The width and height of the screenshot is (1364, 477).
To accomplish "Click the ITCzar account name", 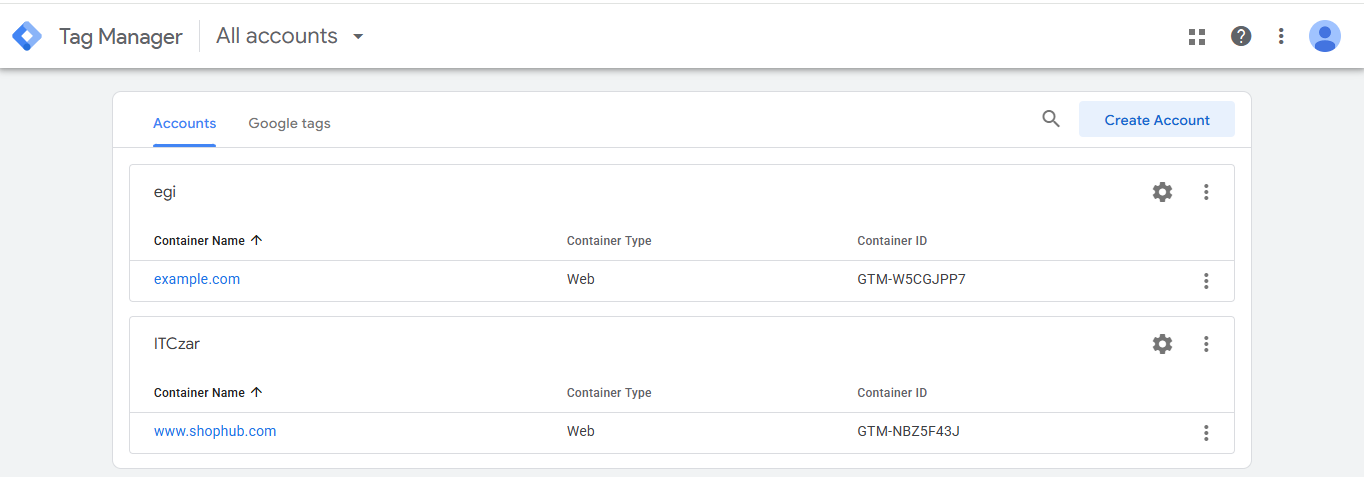I will coord(177,344).
